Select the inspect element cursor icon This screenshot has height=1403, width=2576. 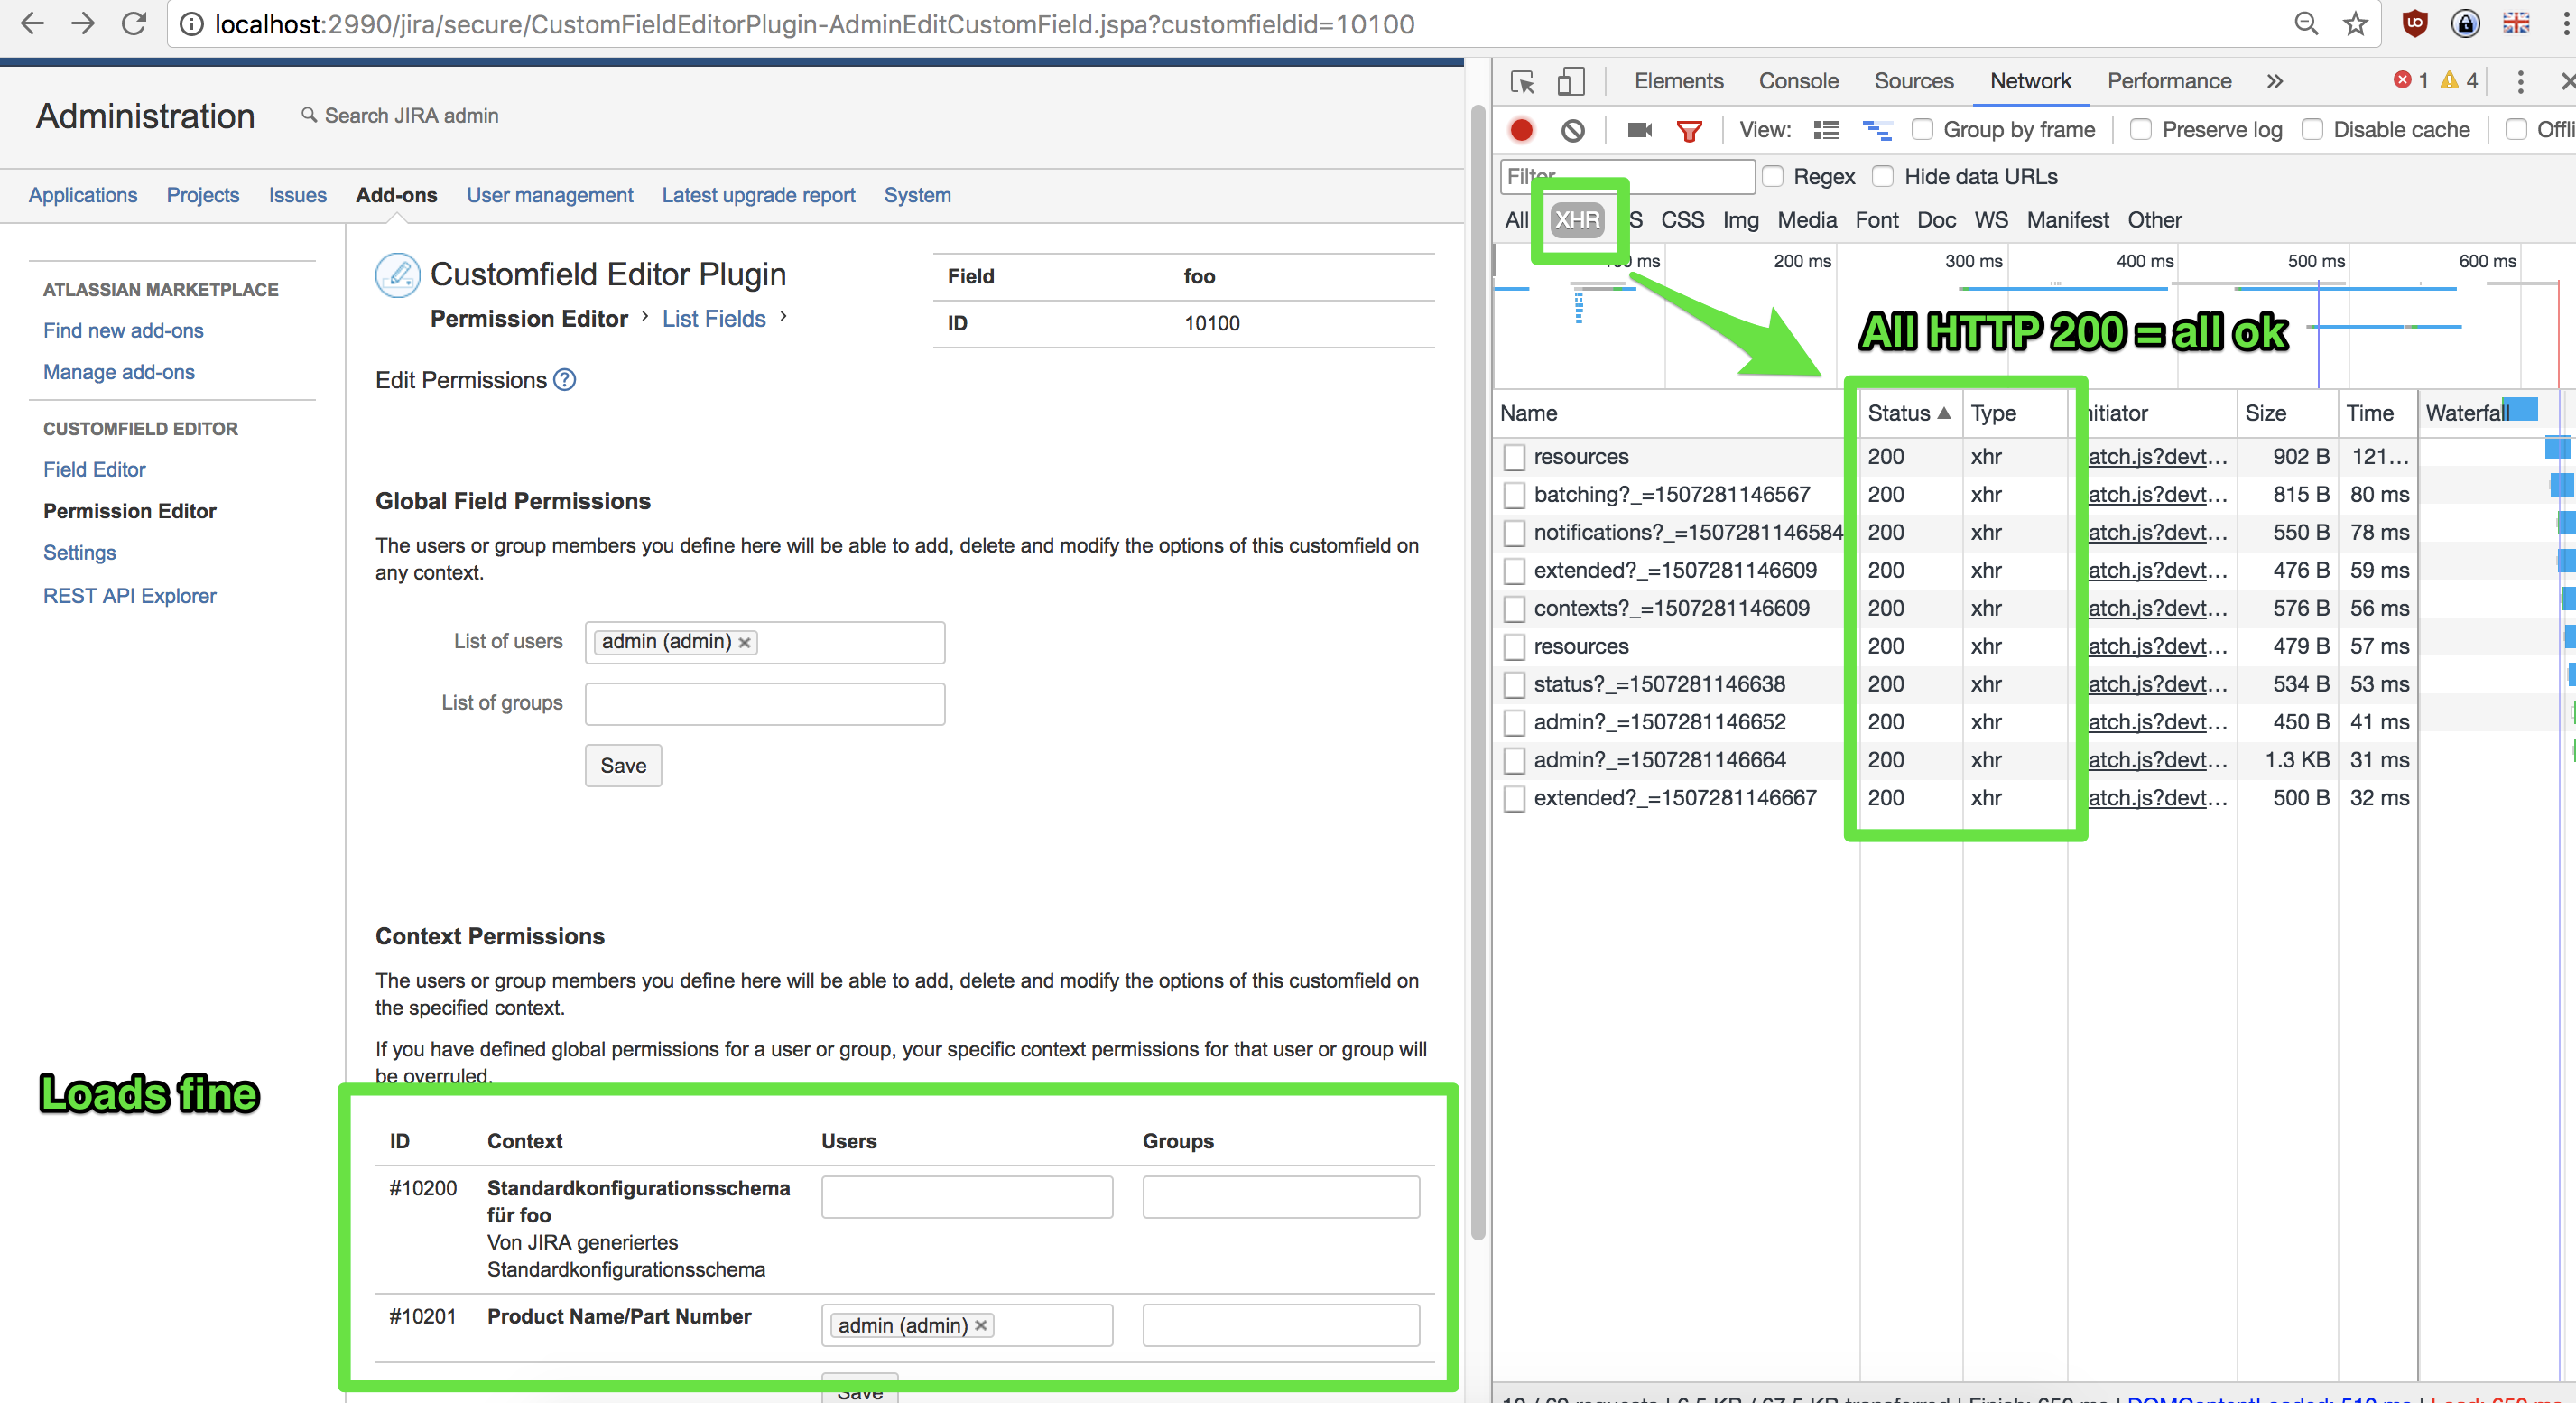[x=1523, y=82]
